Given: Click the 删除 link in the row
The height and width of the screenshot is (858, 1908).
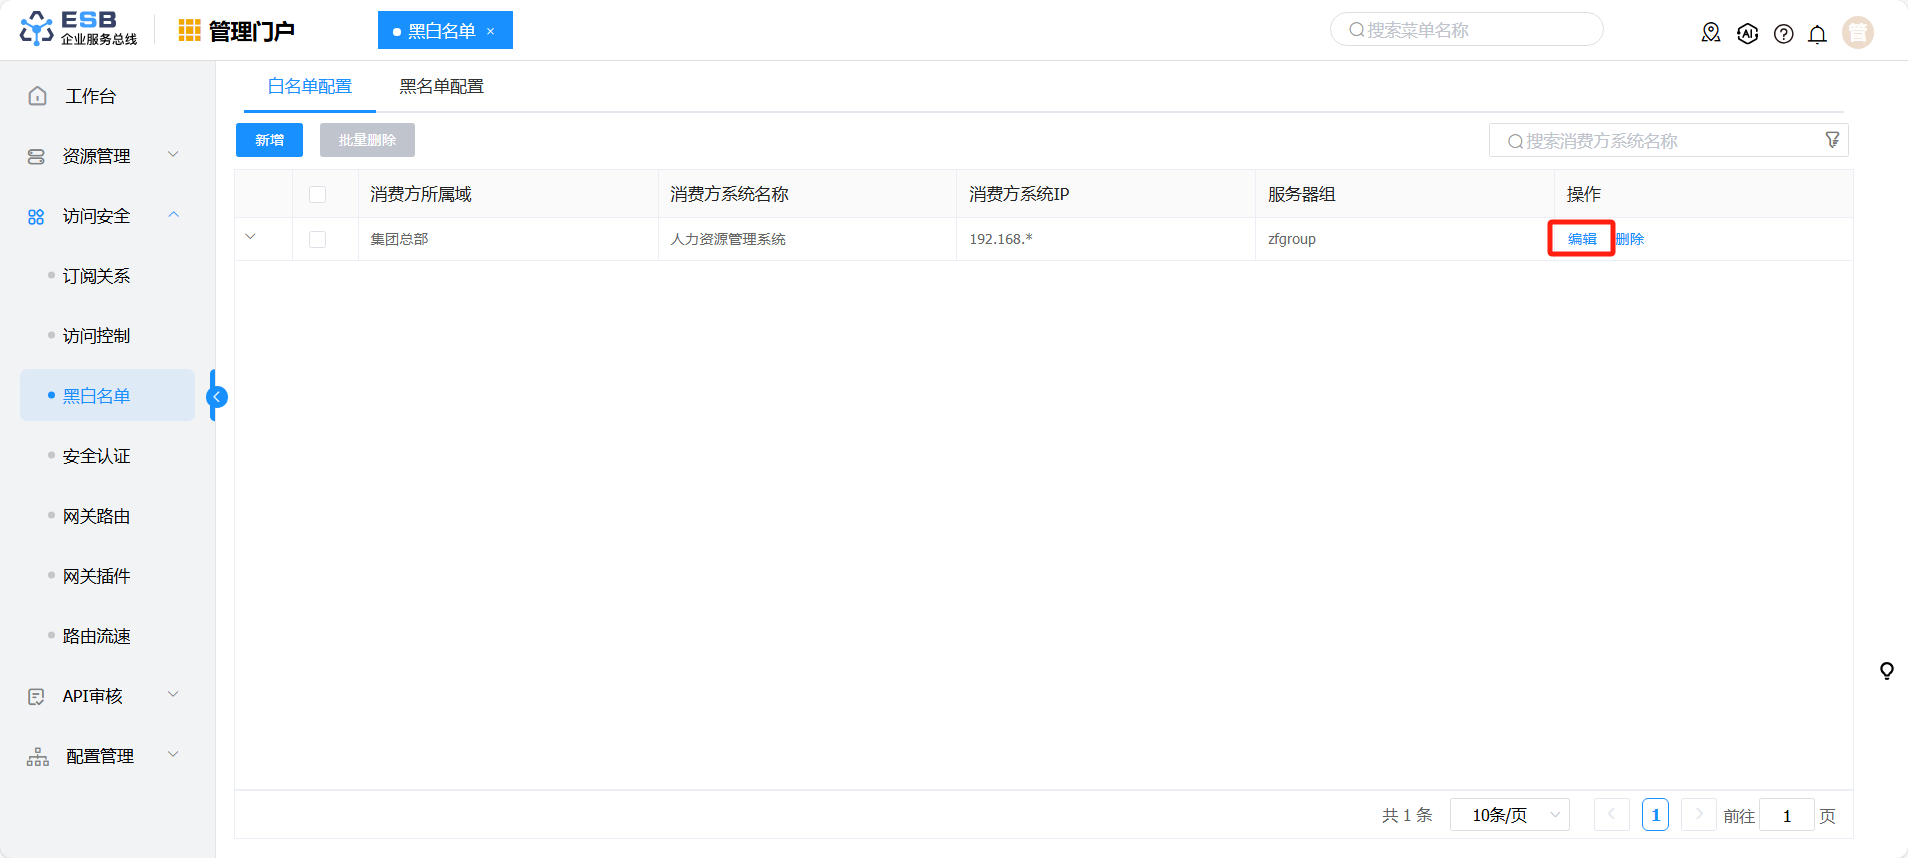Looking at the screenshot, I should 1630,239.
